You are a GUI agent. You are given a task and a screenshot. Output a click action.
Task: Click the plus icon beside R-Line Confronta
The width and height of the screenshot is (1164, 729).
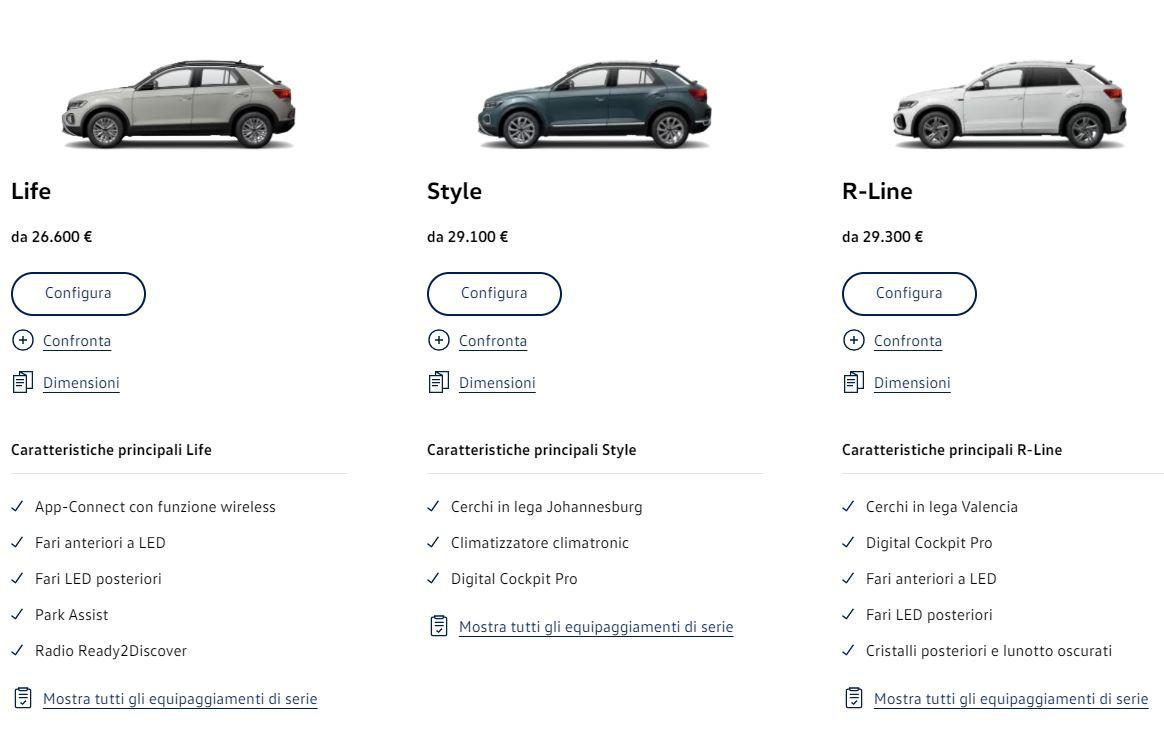click(x=853, y=340)
